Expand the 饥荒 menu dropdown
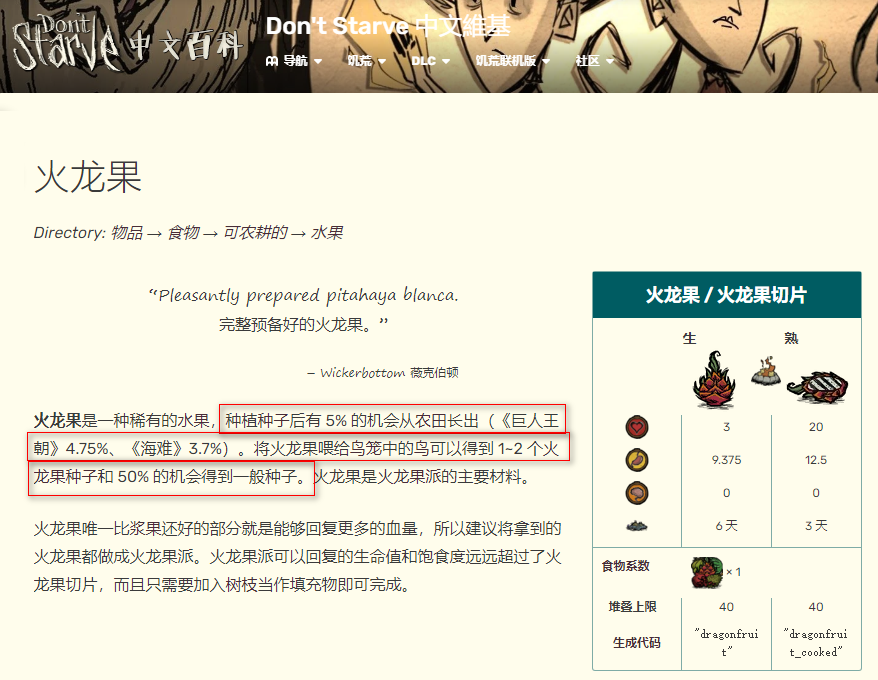The height and width of the screenshot is (680, 878). (x=367, y=60)
